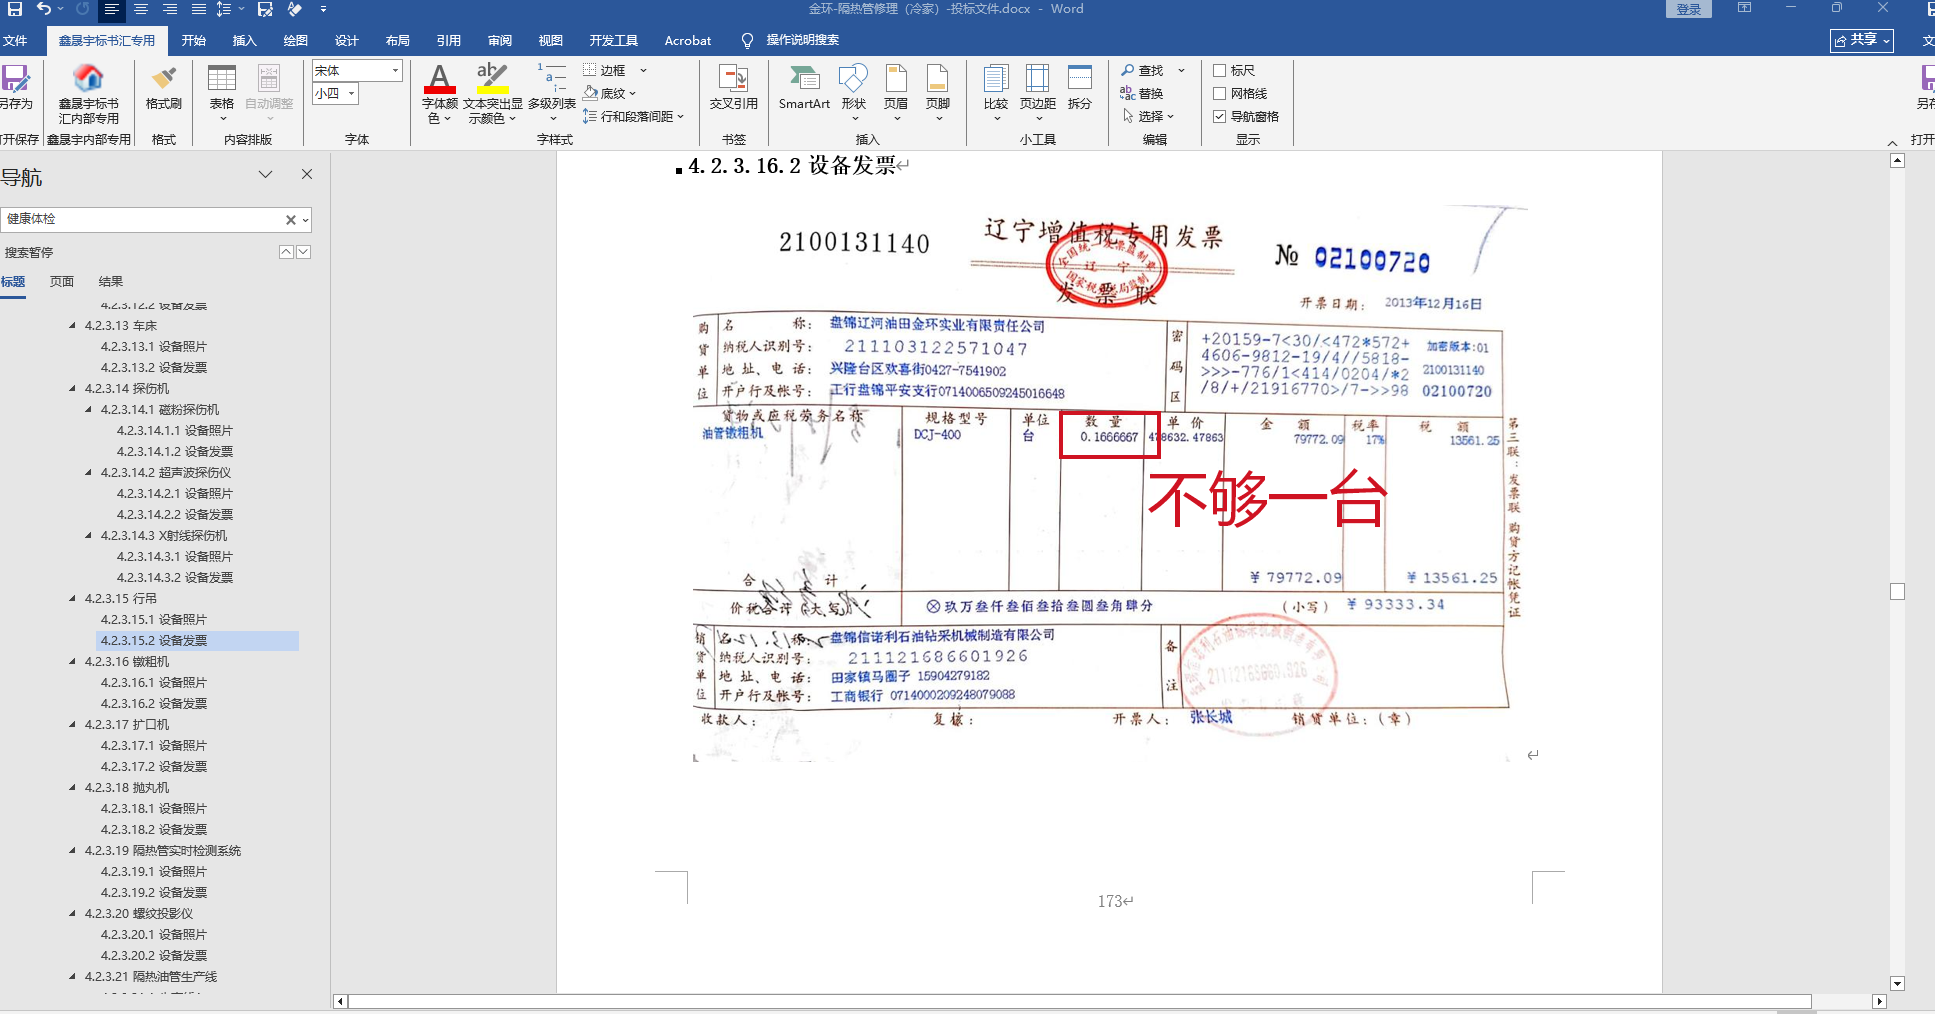Open the 表格 table tool

pos(222,92)
